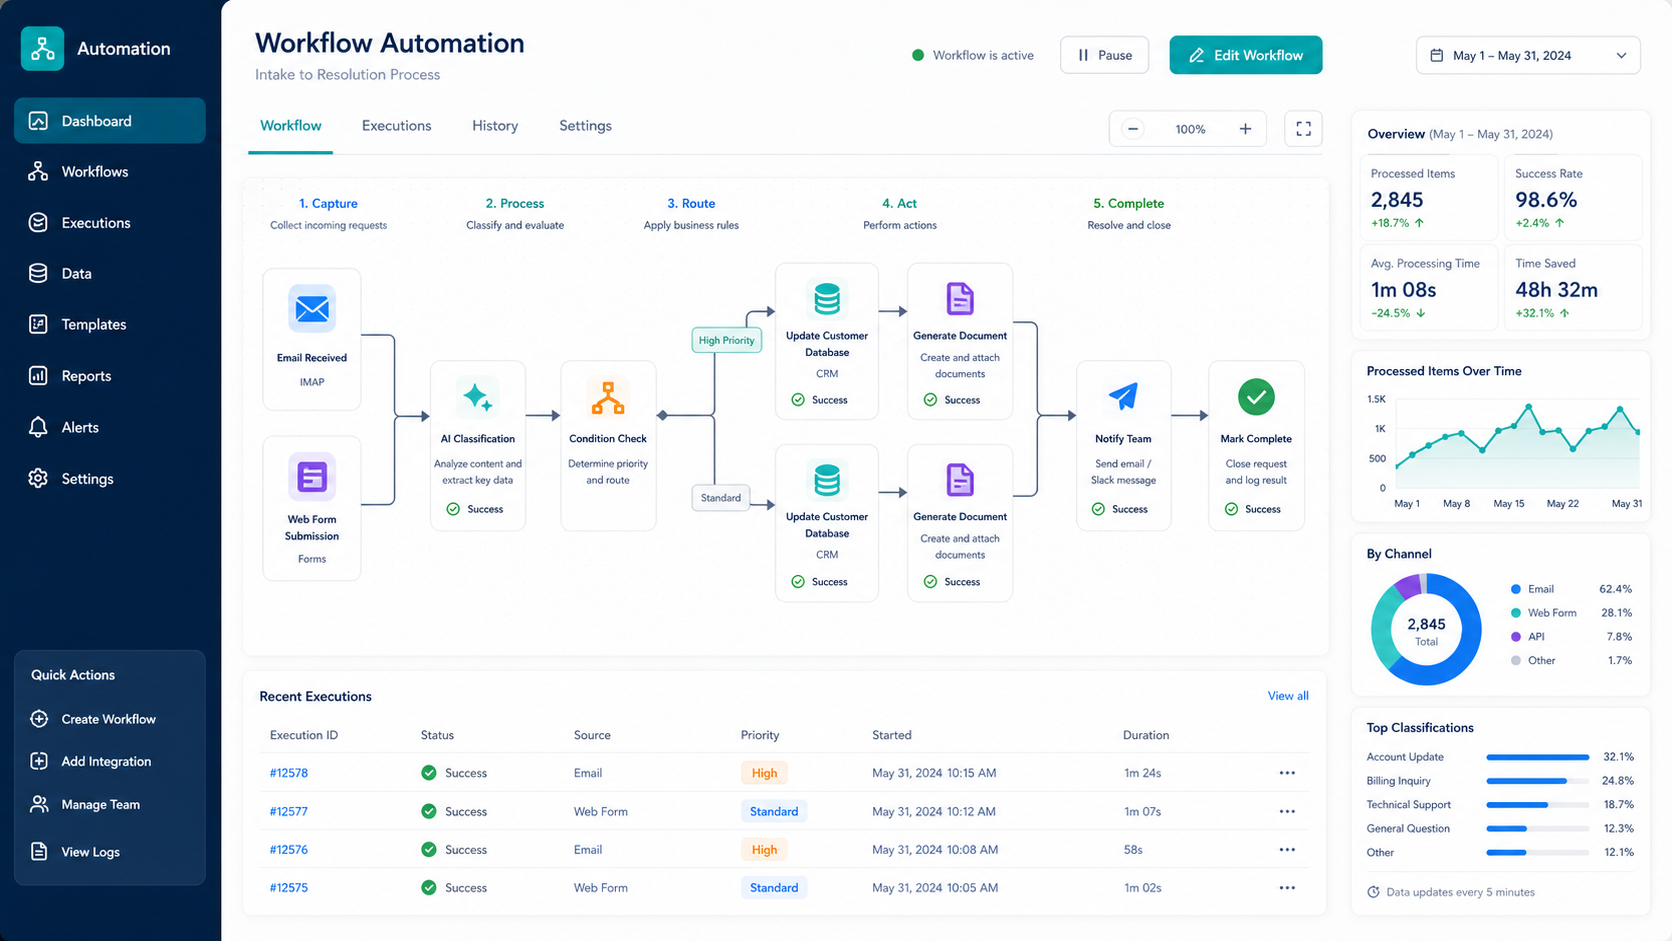Image resolution: width=1672 pixels, height=941 pixels.
Task: Open the May 1 – May 31, 2024 date range dropdown
Action: click(1528, 55)
